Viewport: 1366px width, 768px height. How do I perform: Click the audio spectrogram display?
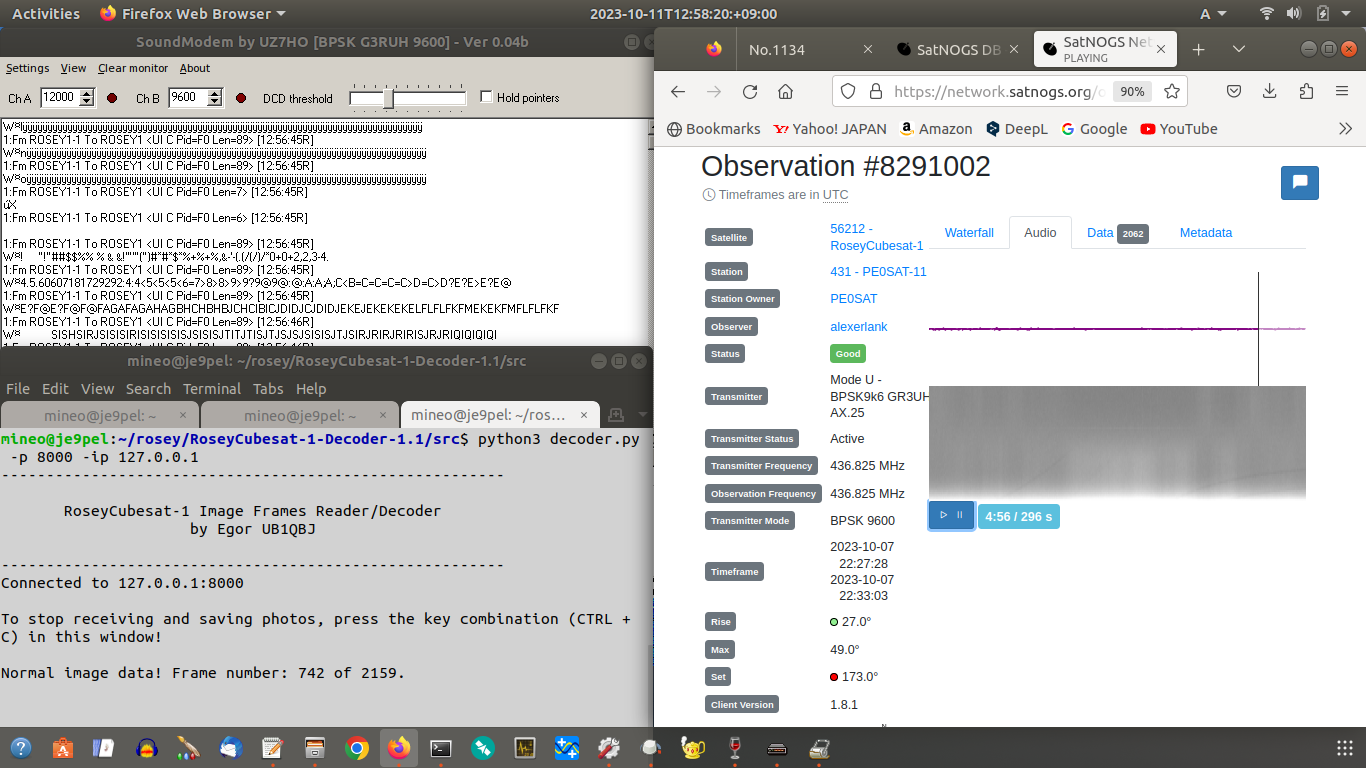(1117, 442)
